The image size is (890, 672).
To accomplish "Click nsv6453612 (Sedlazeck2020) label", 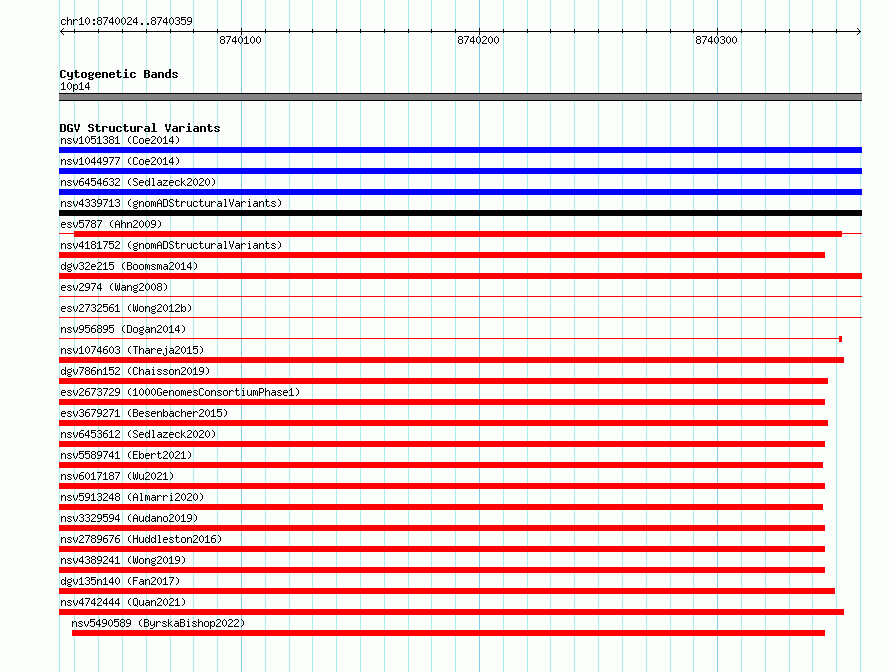I will 138,434.
